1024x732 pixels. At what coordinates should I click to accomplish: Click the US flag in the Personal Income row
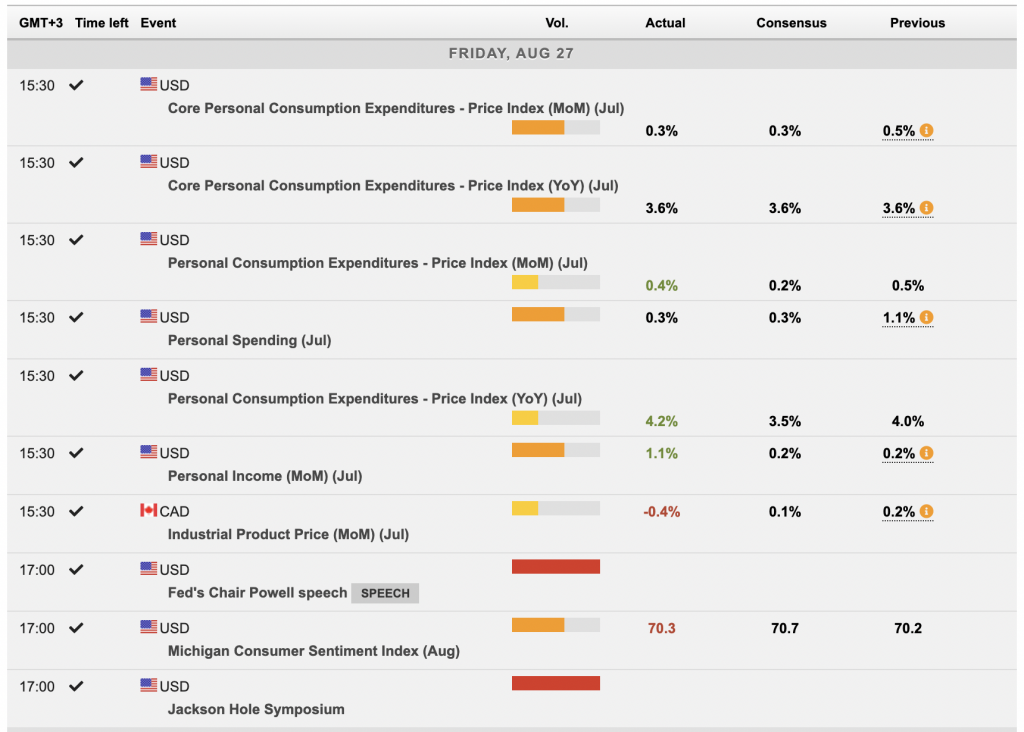[x=148, y=452]
